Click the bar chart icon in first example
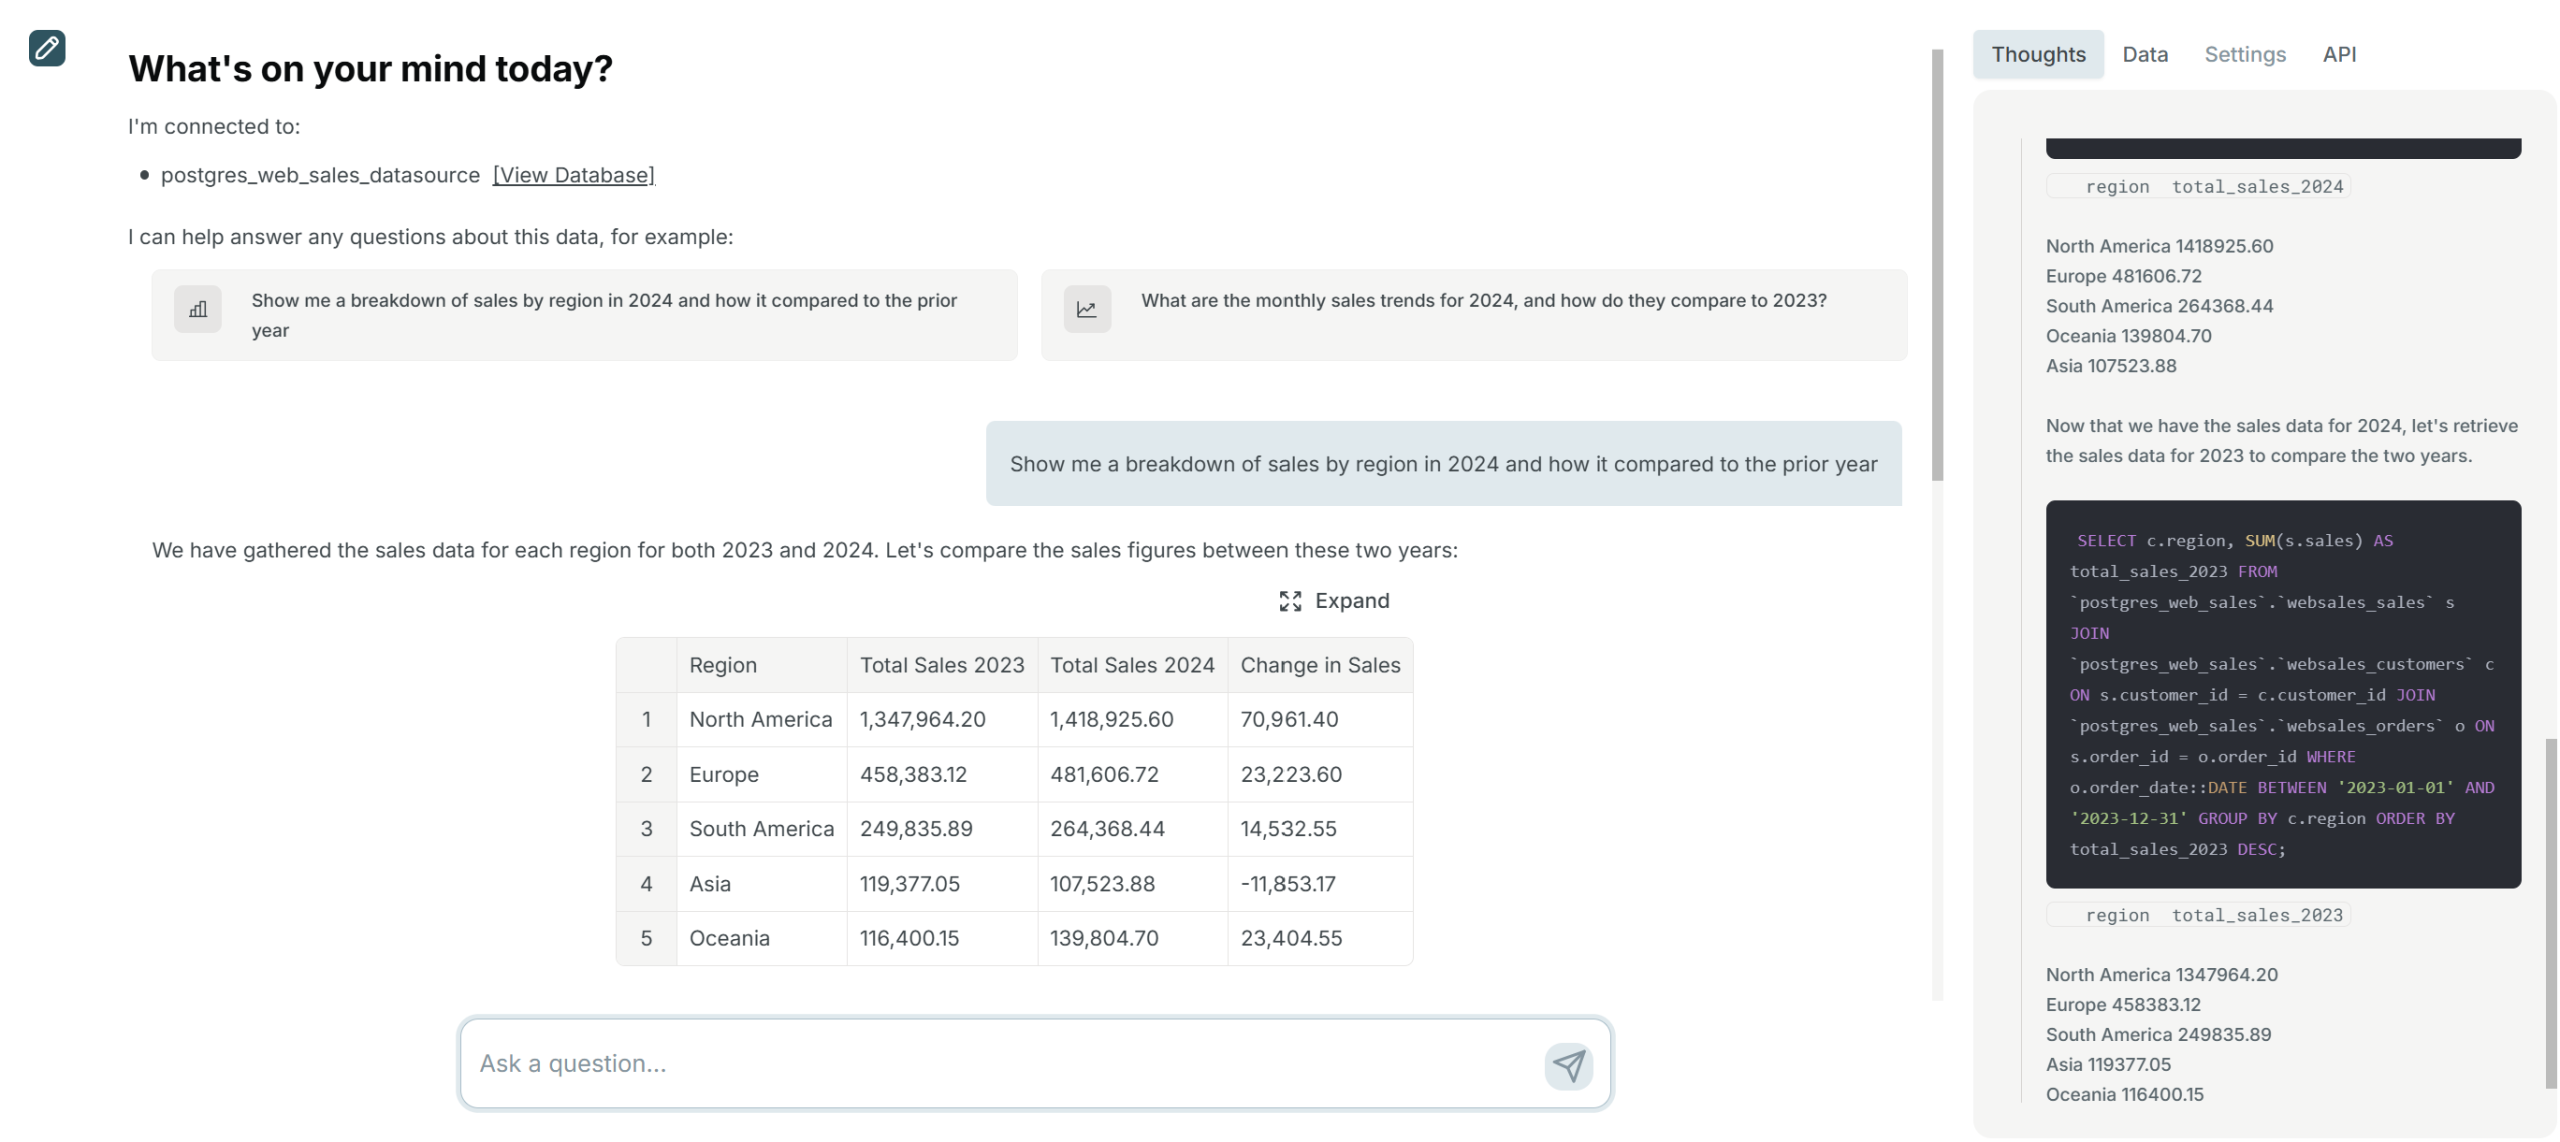2560x1142 pixels. pyautogui.click(x=198, y=310)
